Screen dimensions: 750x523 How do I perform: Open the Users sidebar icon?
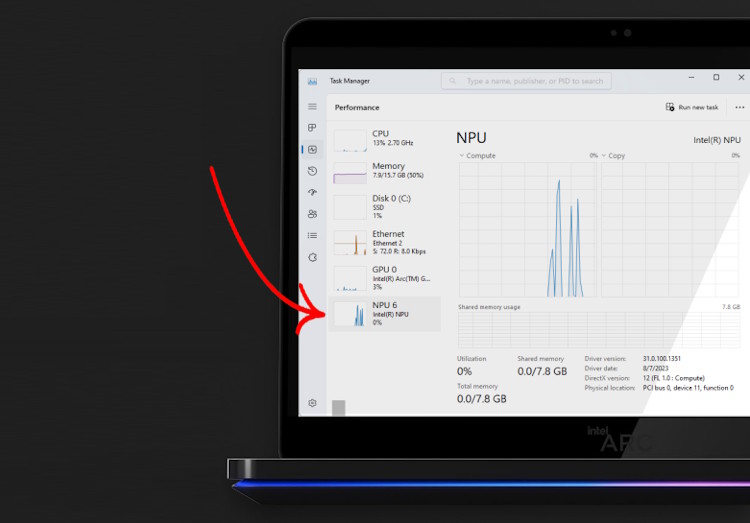312,214
